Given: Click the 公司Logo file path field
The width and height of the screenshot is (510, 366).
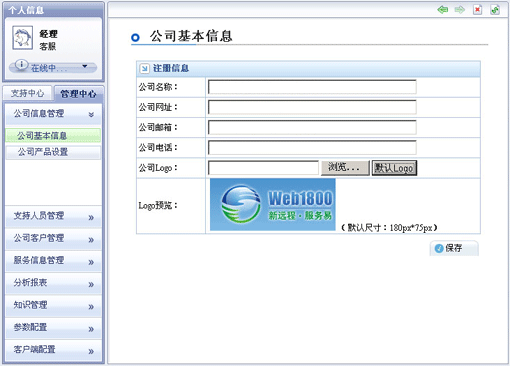Looking at the screenshot, I should [x=263, y=168].
